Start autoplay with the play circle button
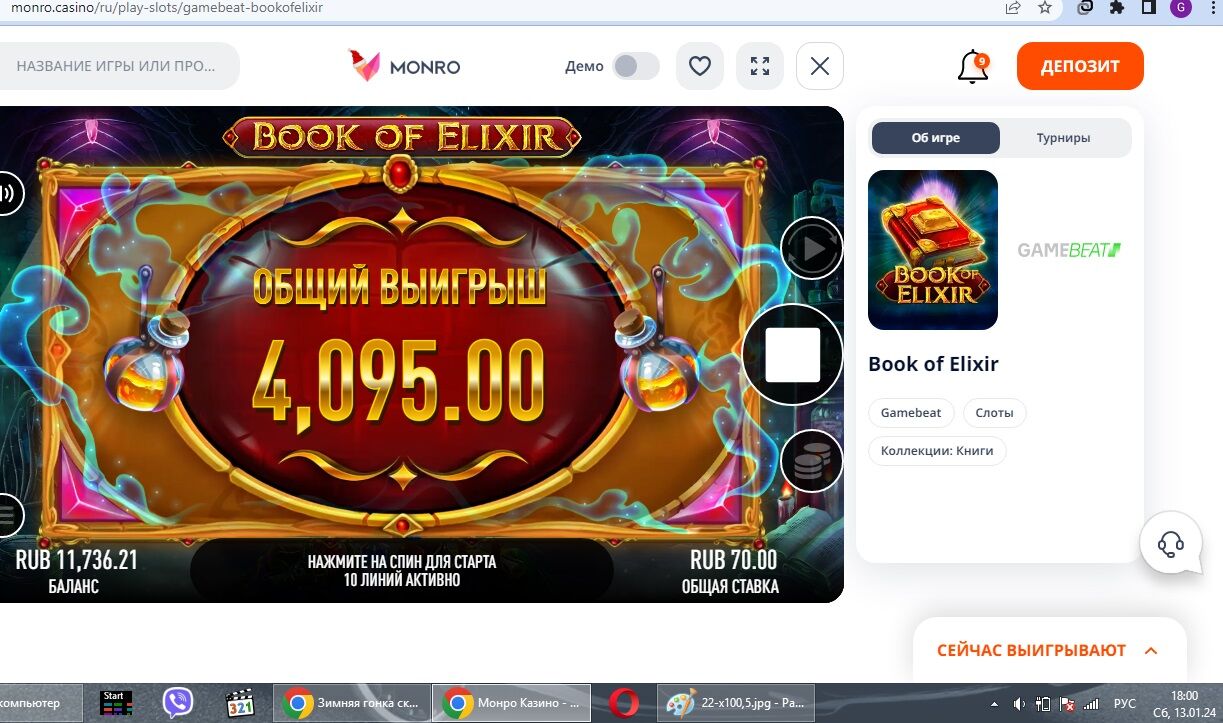Viewport: 1223px width, 723px height. [x=811, y=248]
